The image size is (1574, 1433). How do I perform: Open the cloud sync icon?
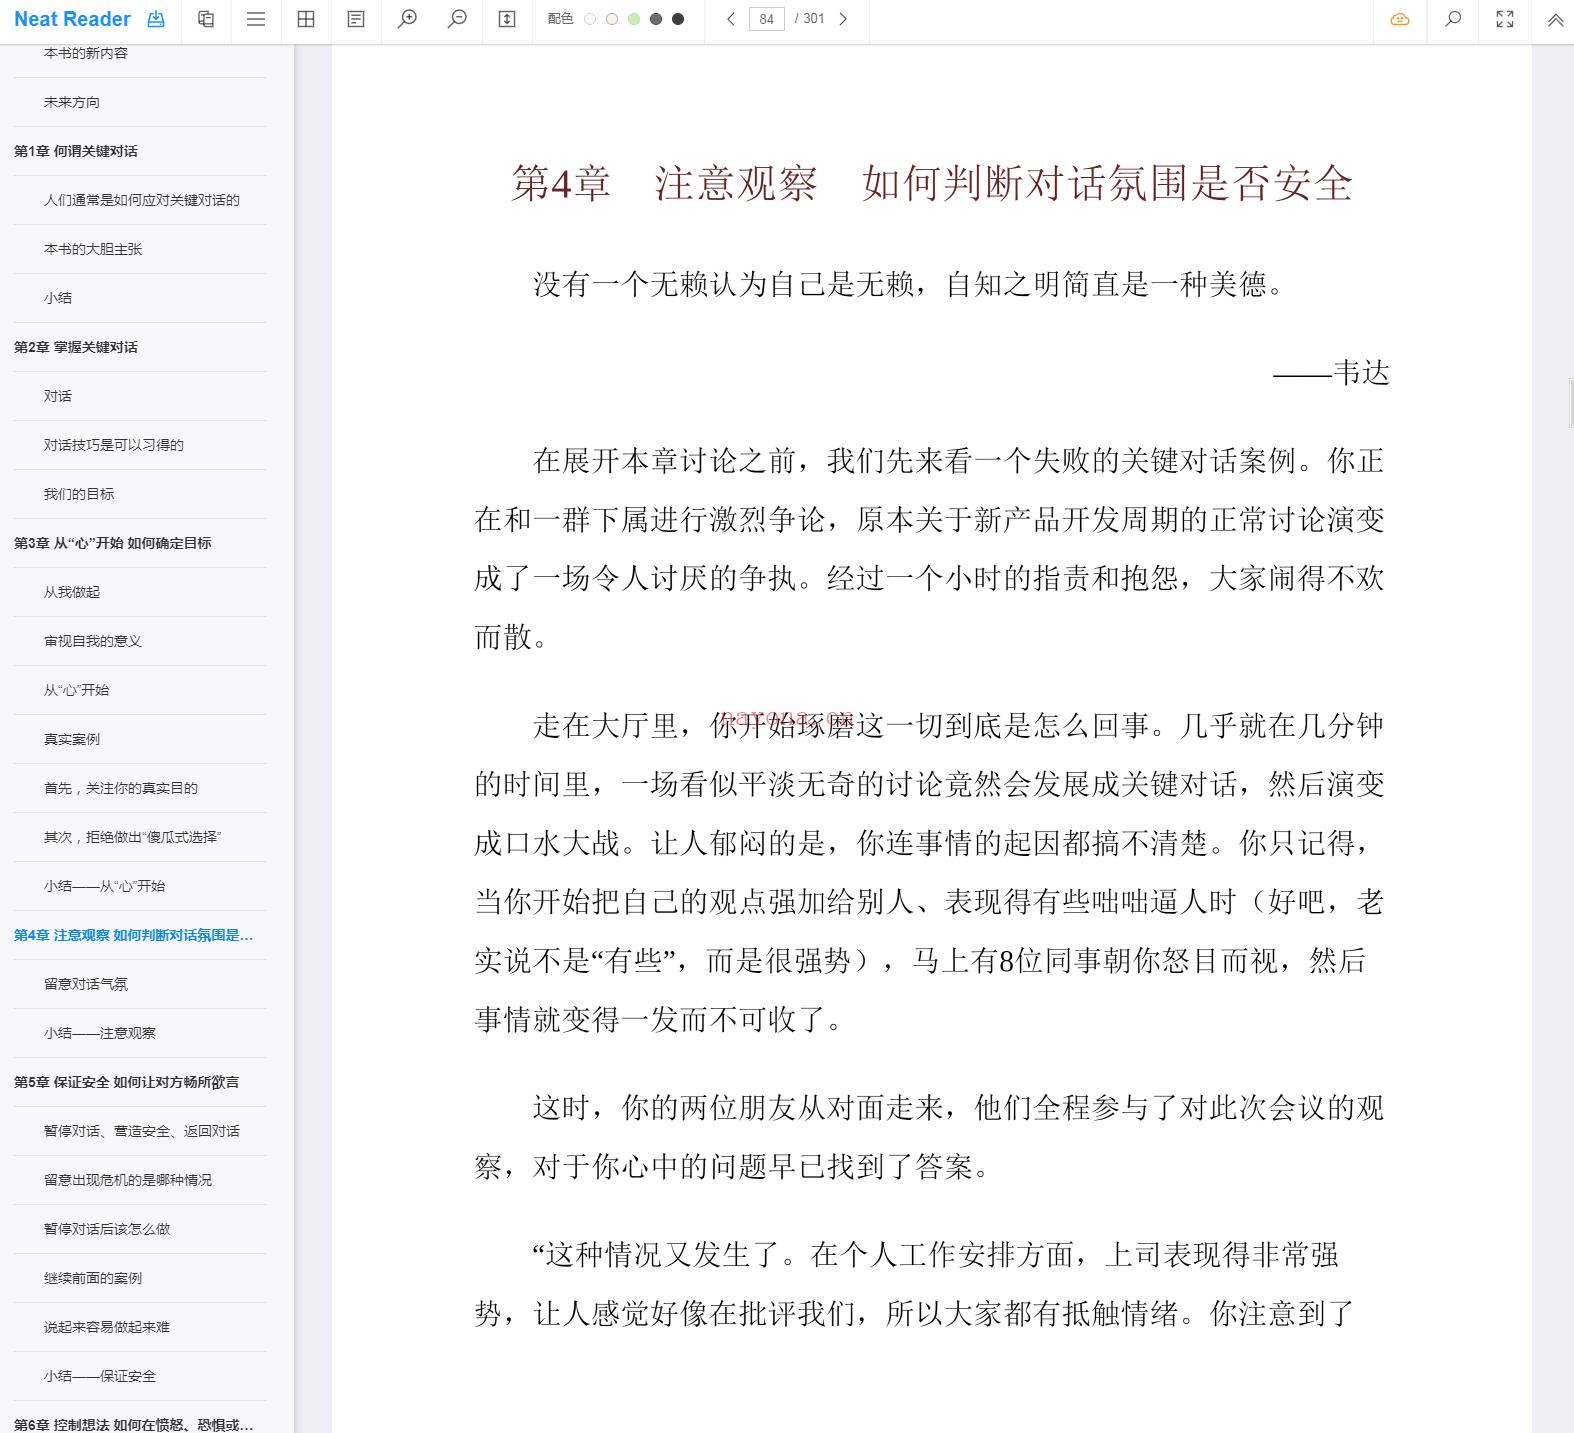pos(1400,19)
